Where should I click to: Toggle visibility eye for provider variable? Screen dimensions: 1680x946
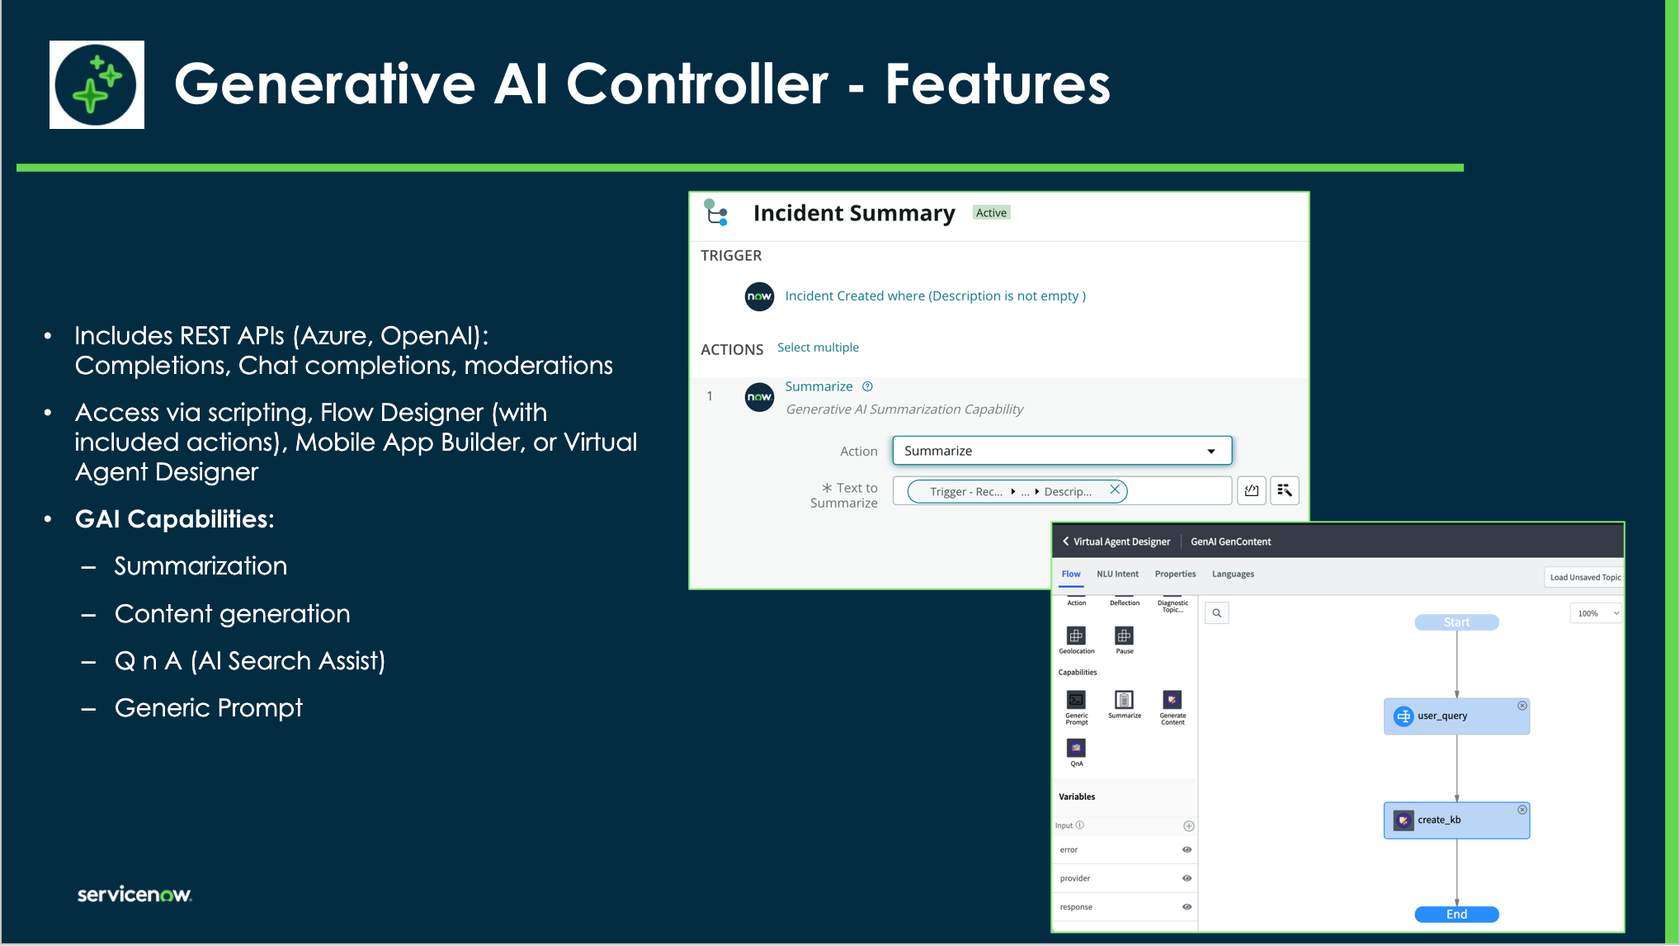point(1187,879)
